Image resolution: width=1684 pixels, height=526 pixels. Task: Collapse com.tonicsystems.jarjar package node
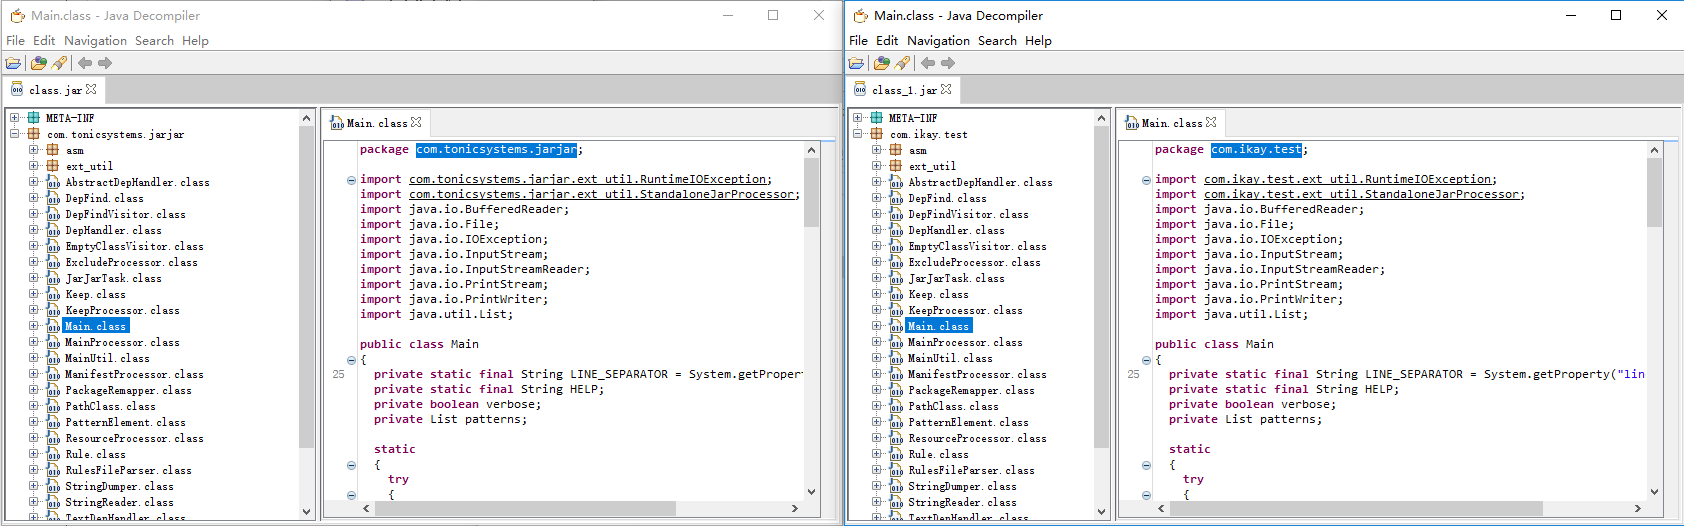(15, 134)
